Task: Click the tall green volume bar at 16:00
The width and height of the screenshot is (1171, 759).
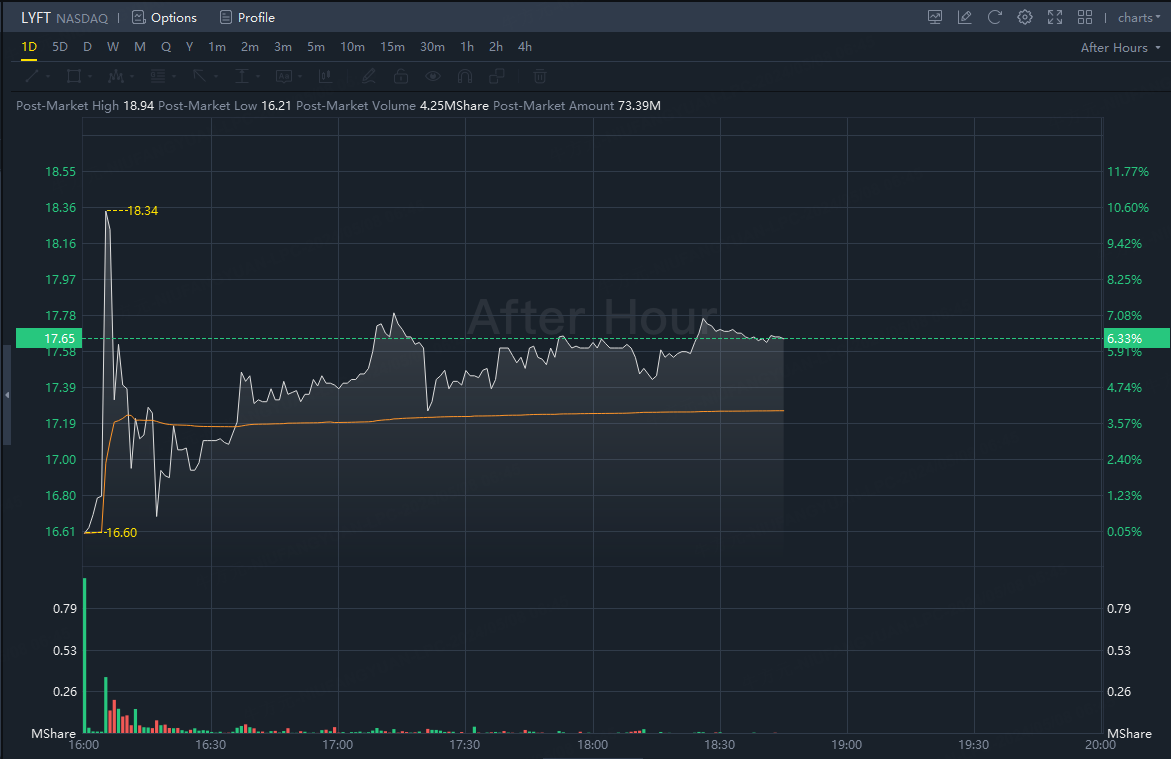Action: [84, 655]
